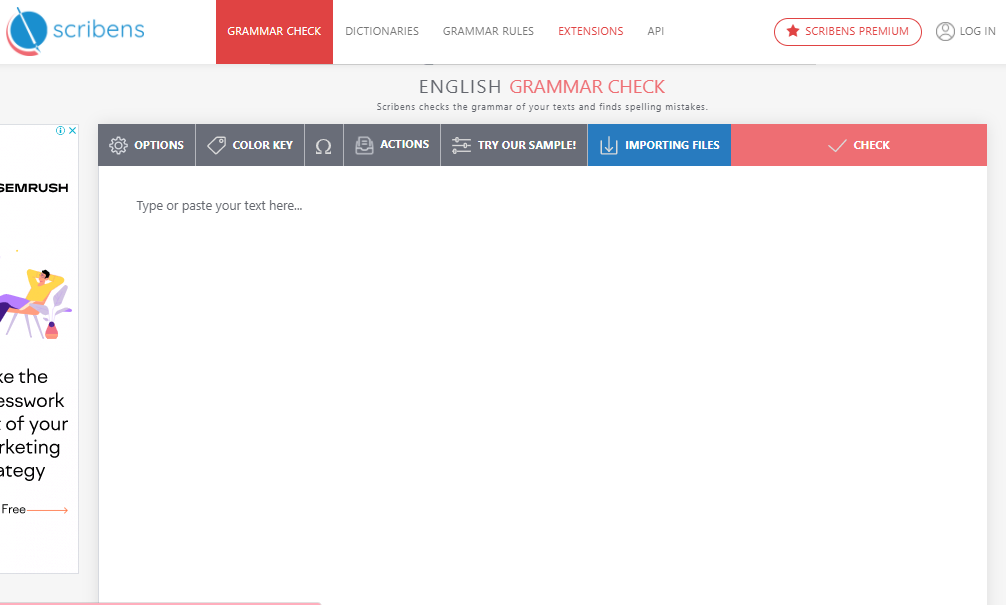Load text with Try Our Sample!
This screenshot has height=605, width=1006.
point(527,145)
